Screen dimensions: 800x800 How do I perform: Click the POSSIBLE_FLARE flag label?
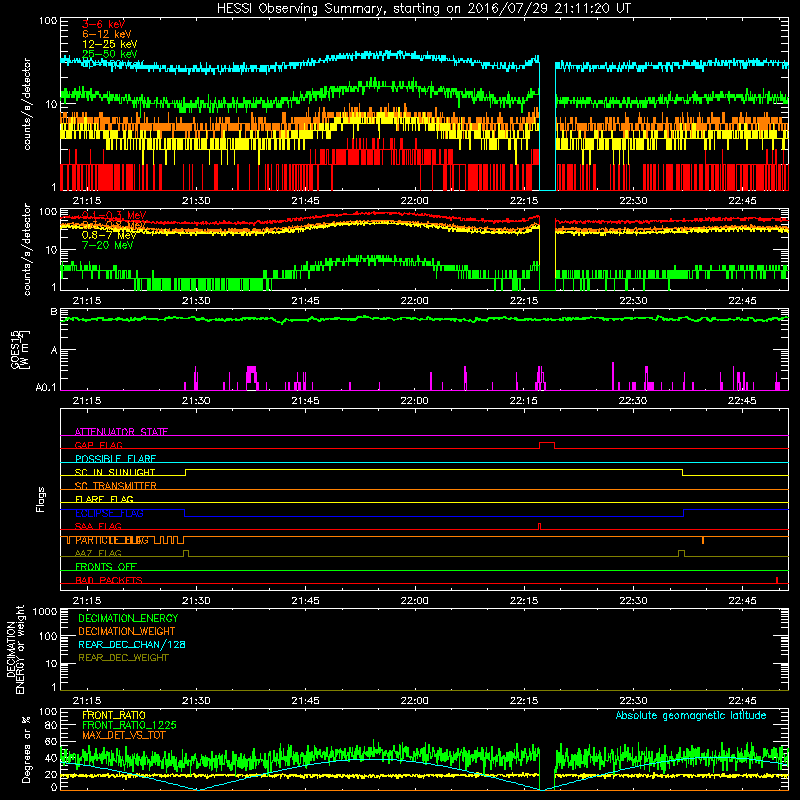115,459
